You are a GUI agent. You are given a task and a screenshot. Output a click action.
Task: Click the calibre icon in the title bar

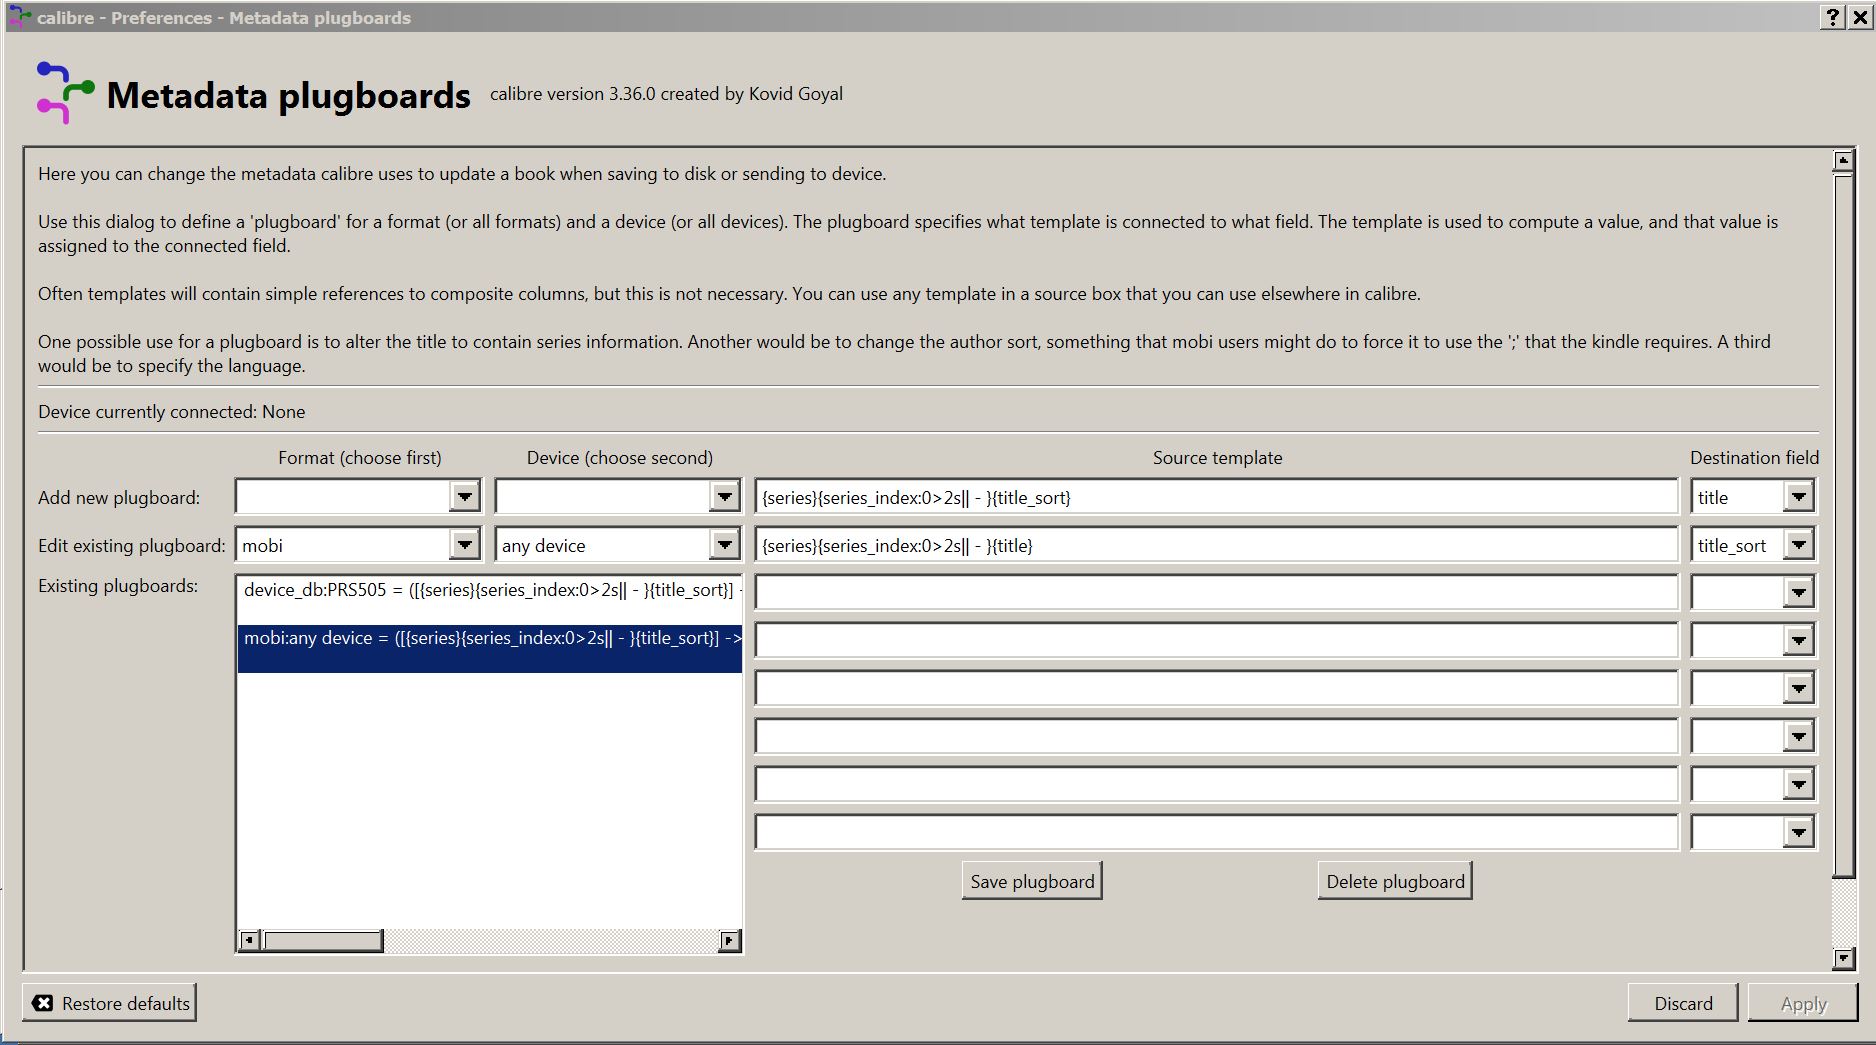point(19,17)
